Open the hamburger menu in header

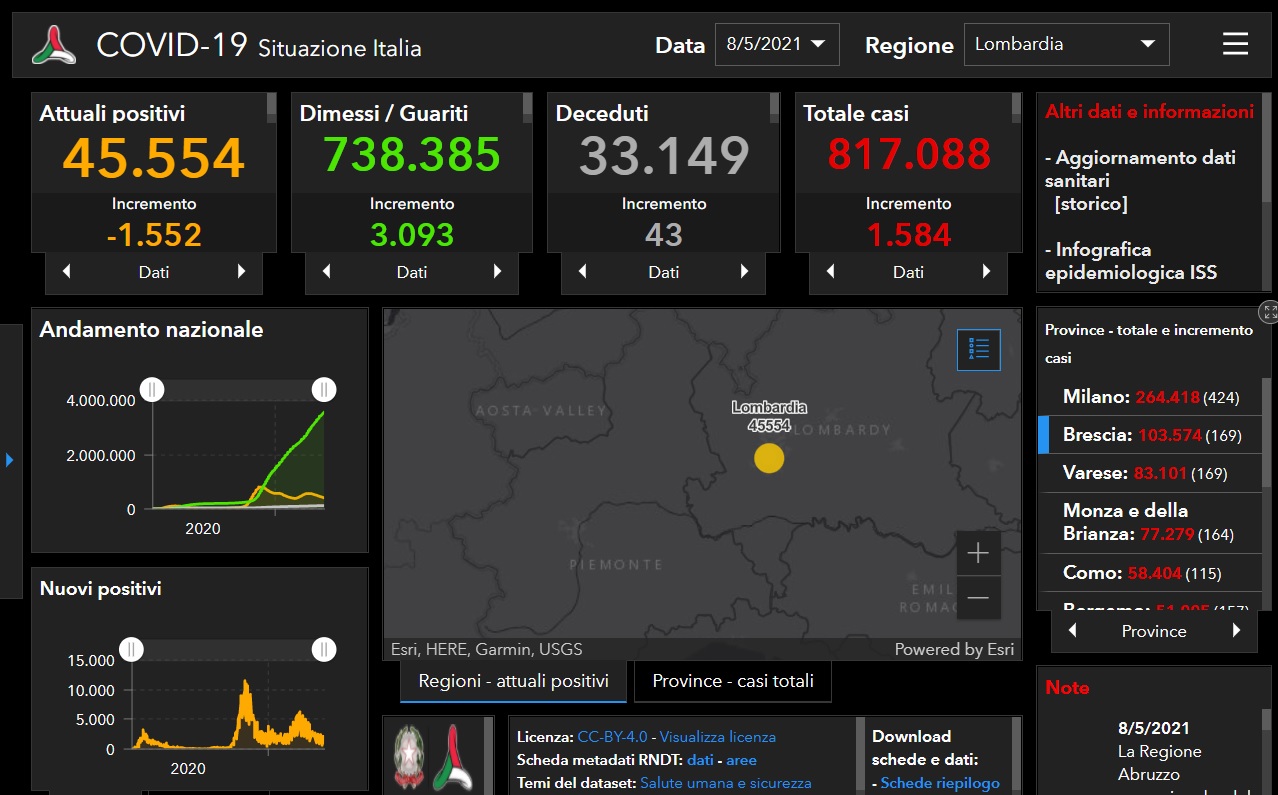[1235, 44]
